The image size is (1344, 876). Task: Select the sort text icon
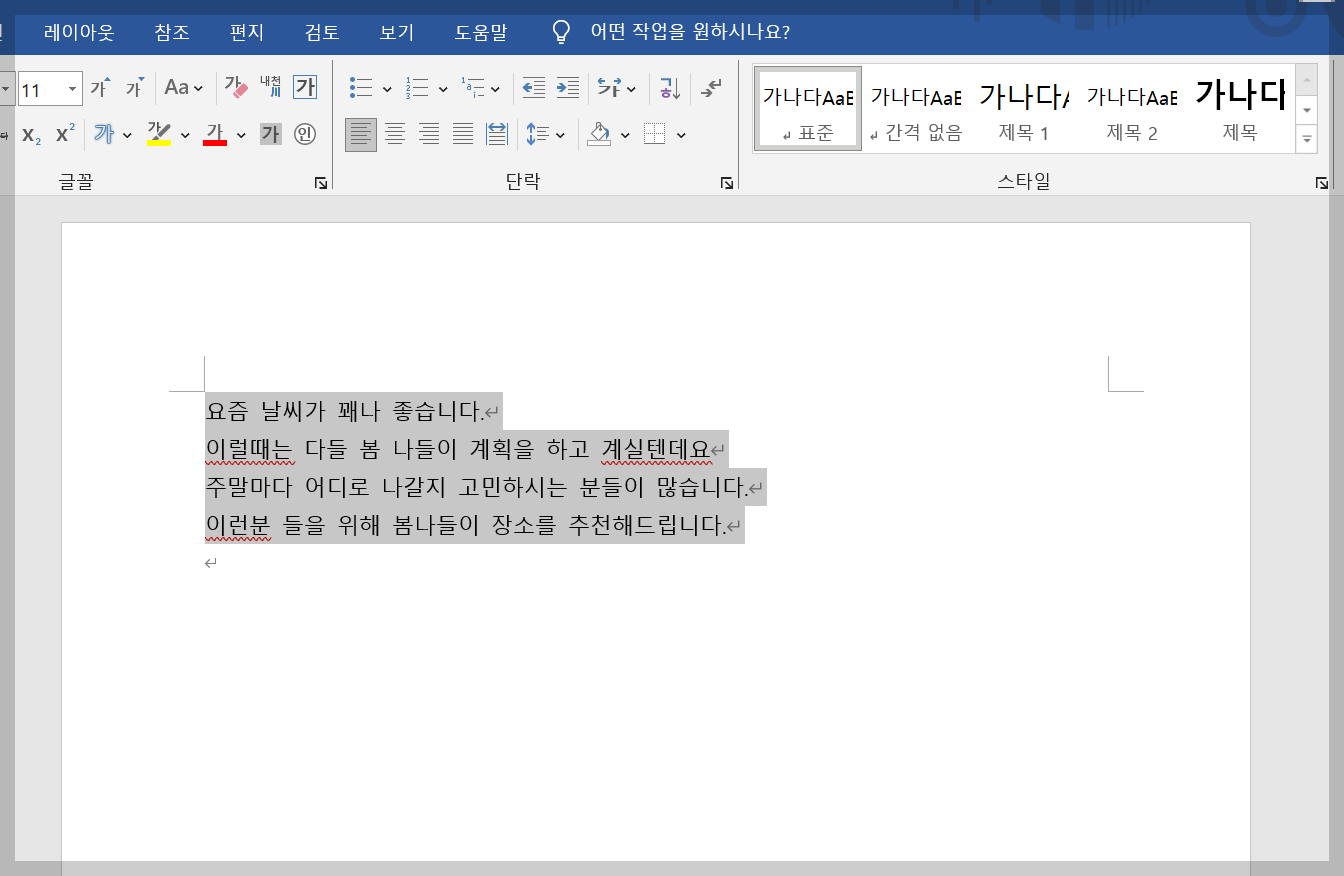point(668,87)
